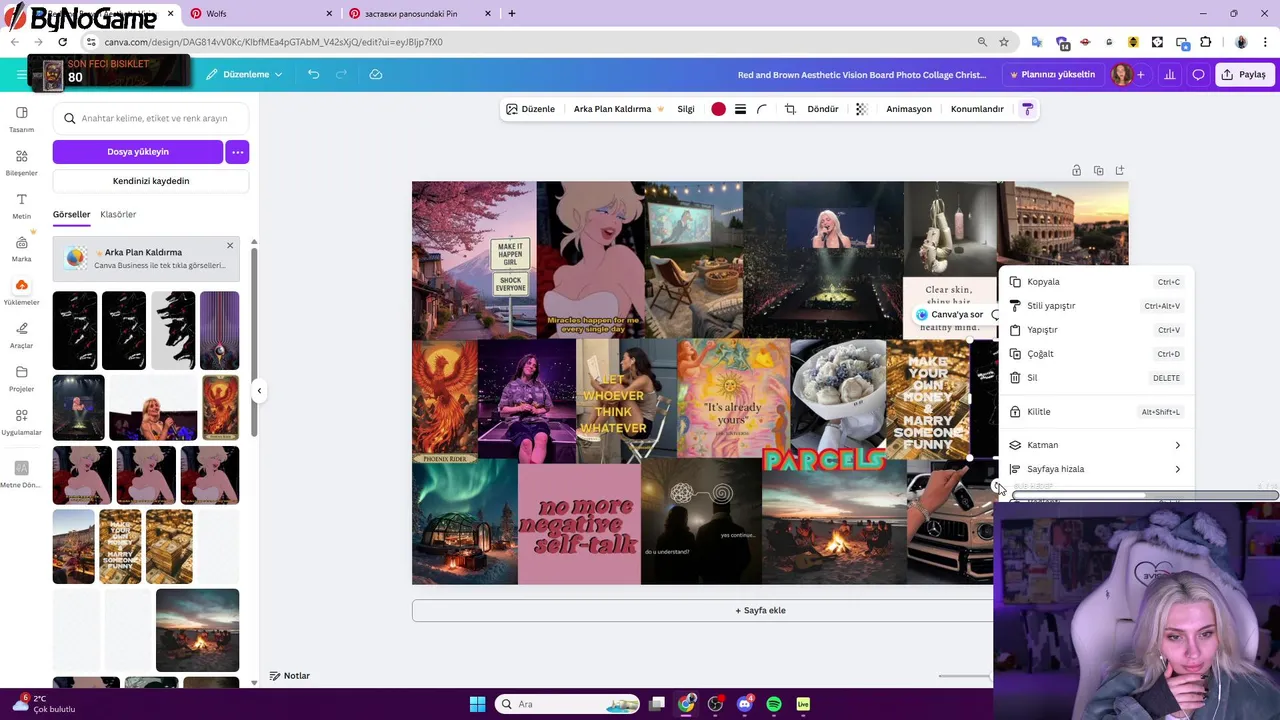Open the Yüklemeler uploads panel
1280x720 pixels.
pos(21,292)
